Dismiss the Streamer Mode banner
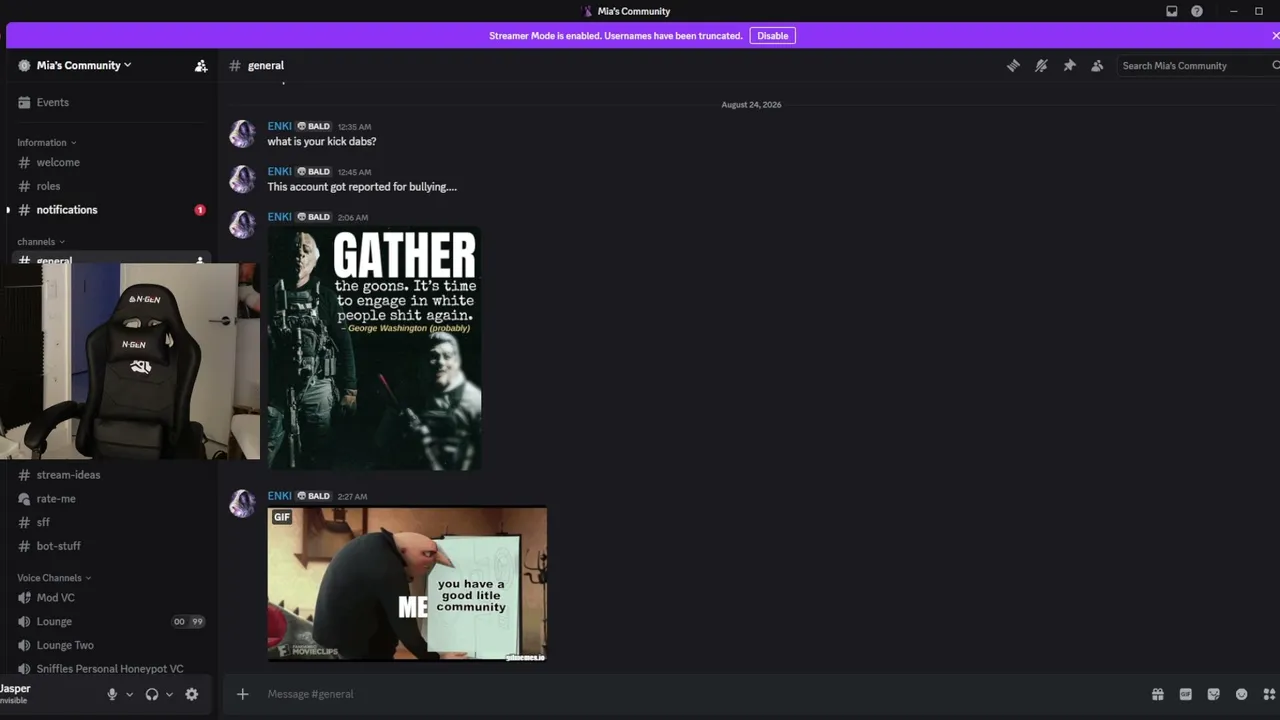1280x720 pixels. [1275, 36]
